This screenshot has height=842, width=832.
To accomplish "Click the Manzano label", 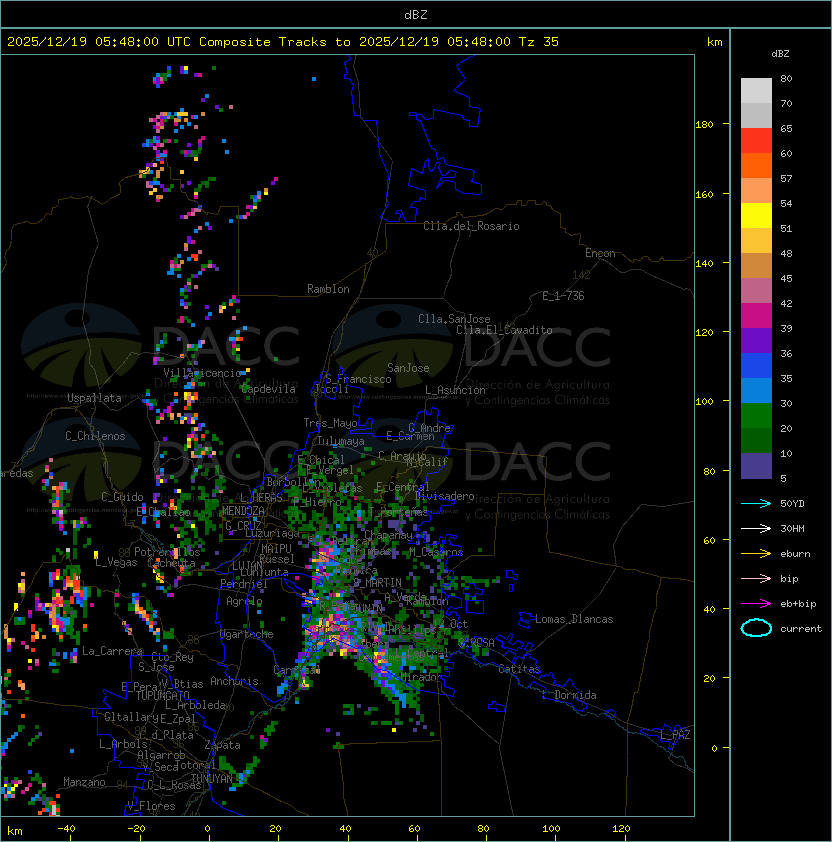I will (x=84, y=782).
